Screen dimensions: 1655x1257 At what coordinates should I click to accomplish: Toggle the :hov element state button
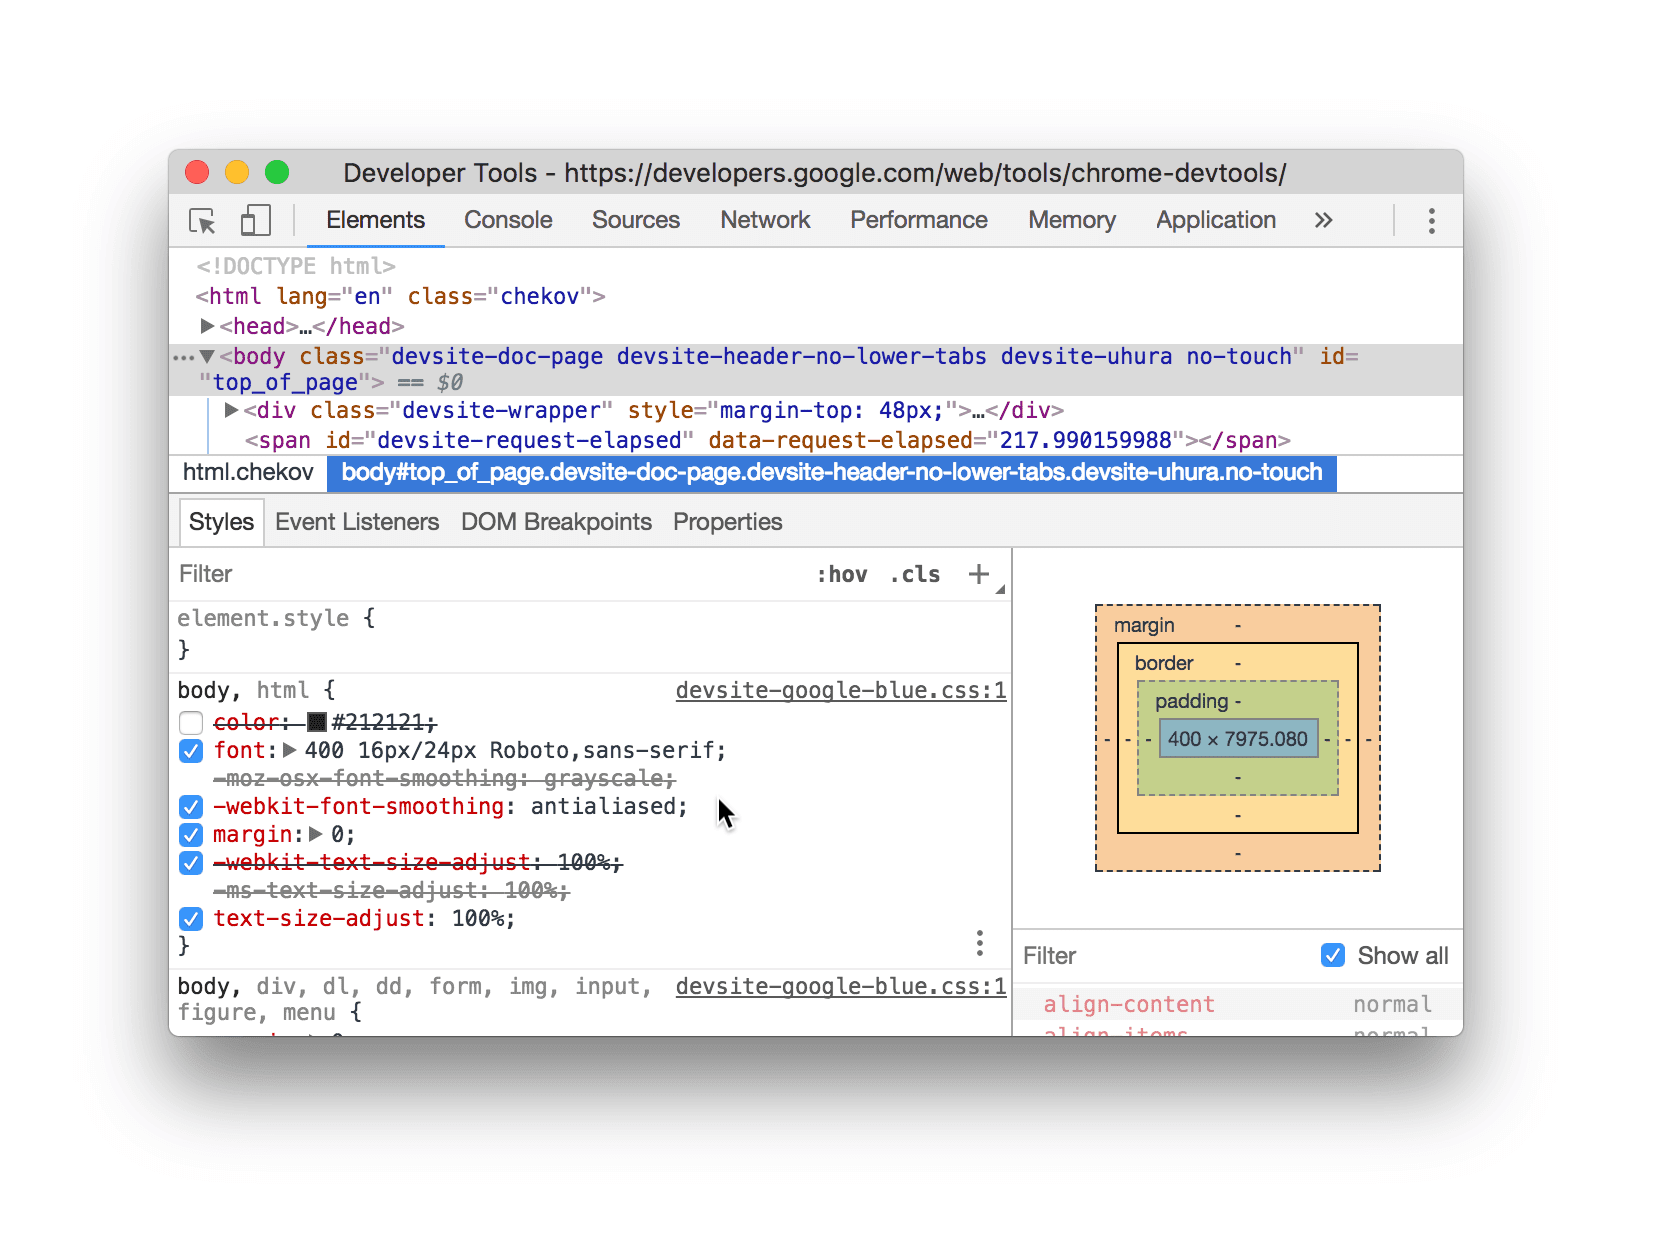coord(842,574)
